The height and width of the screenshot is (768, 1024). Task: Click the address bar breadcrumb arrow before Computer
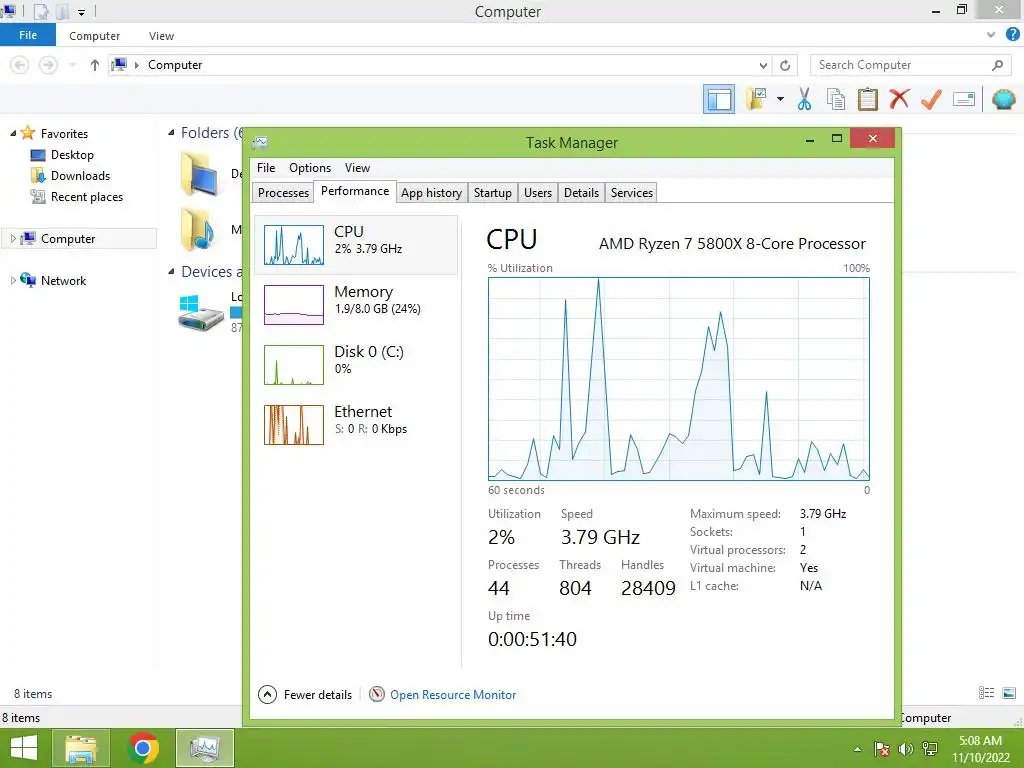point(137,65)
